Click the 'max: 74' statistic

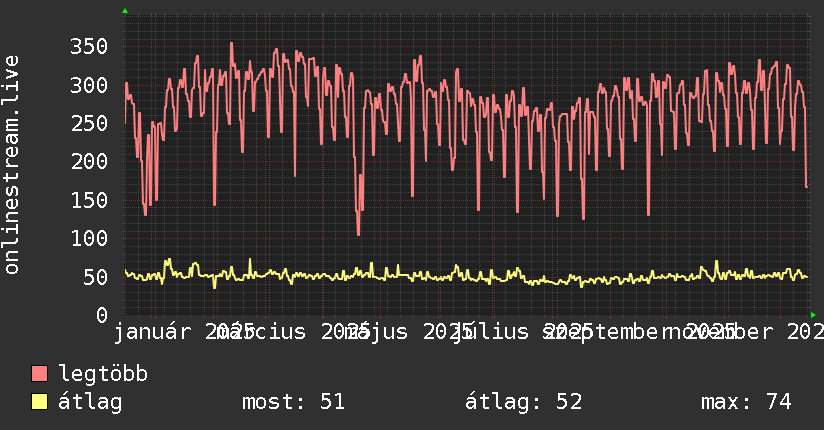[746, 402]
